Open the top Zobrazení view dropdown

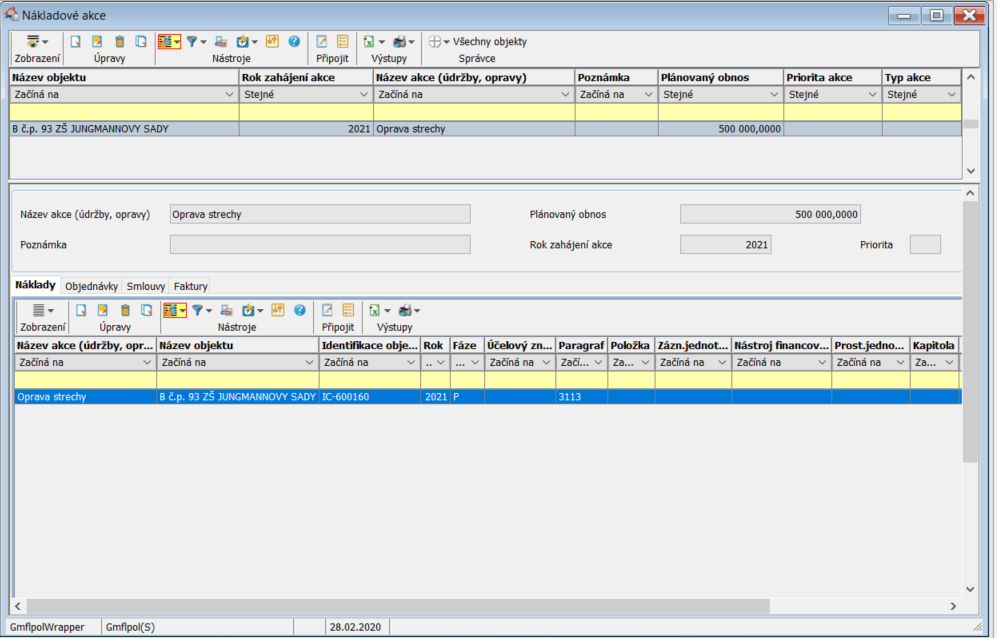(x=37, y=42)
